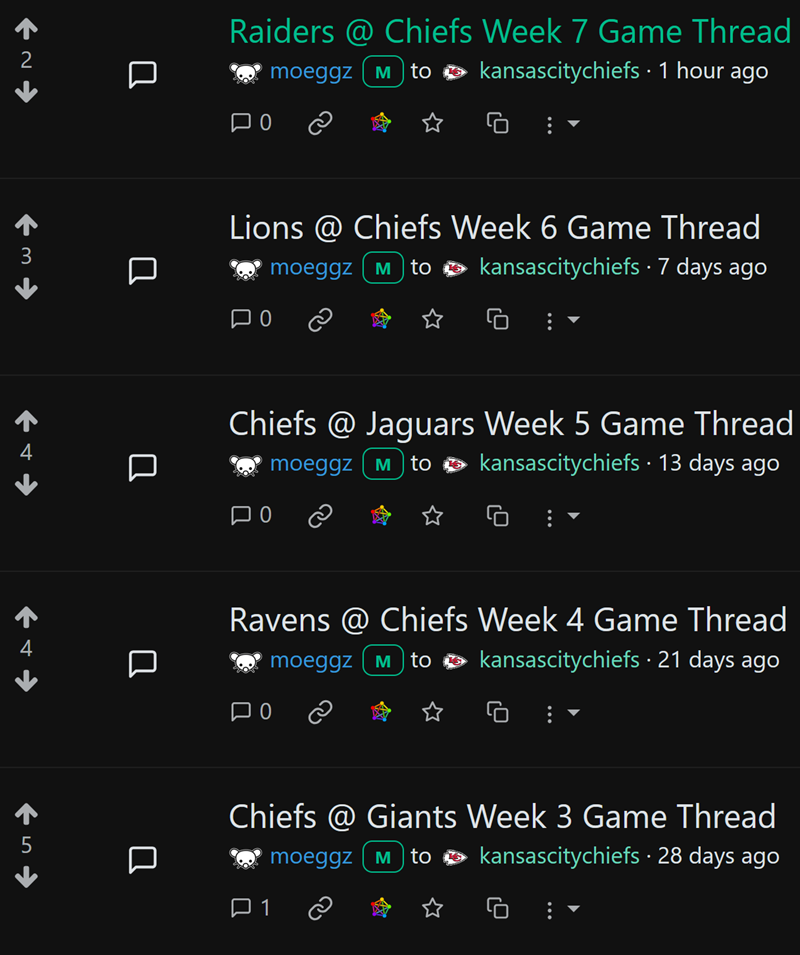Open the fediverse link icon for the Week 5 thread
Viewport: 800px width, 955px height.
(380, 516)
